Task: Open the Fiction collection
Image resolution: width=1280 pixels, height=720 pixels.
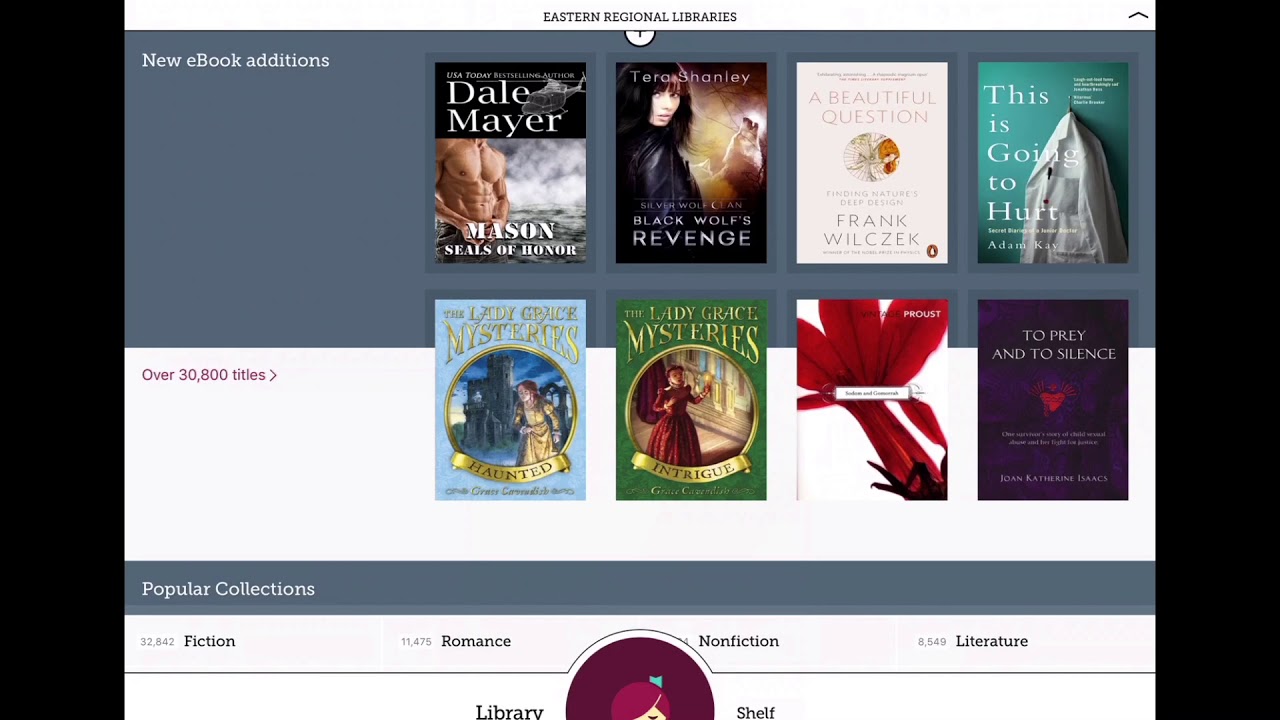Action: point(209,641)
